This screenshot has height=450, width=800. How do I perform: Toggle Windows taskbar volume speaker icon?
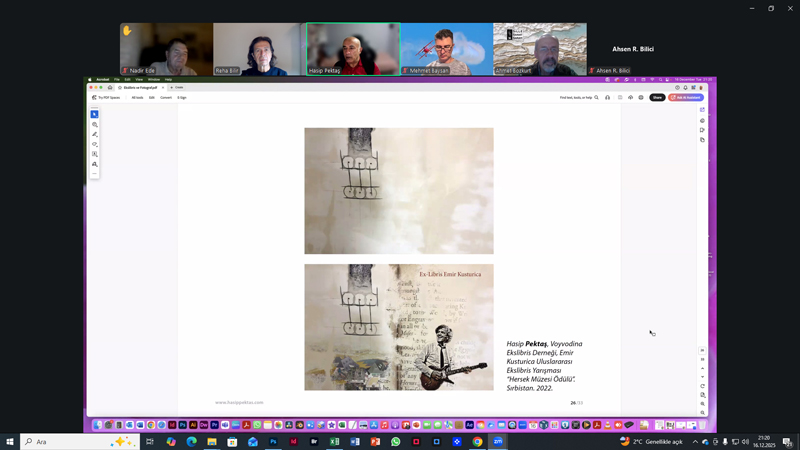coord(745,442)
